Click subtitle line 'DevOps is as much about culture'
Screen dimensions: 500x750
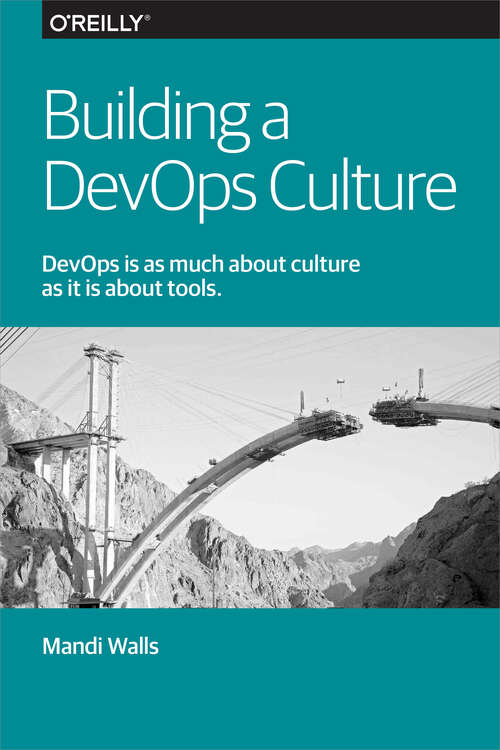[201, 264]
